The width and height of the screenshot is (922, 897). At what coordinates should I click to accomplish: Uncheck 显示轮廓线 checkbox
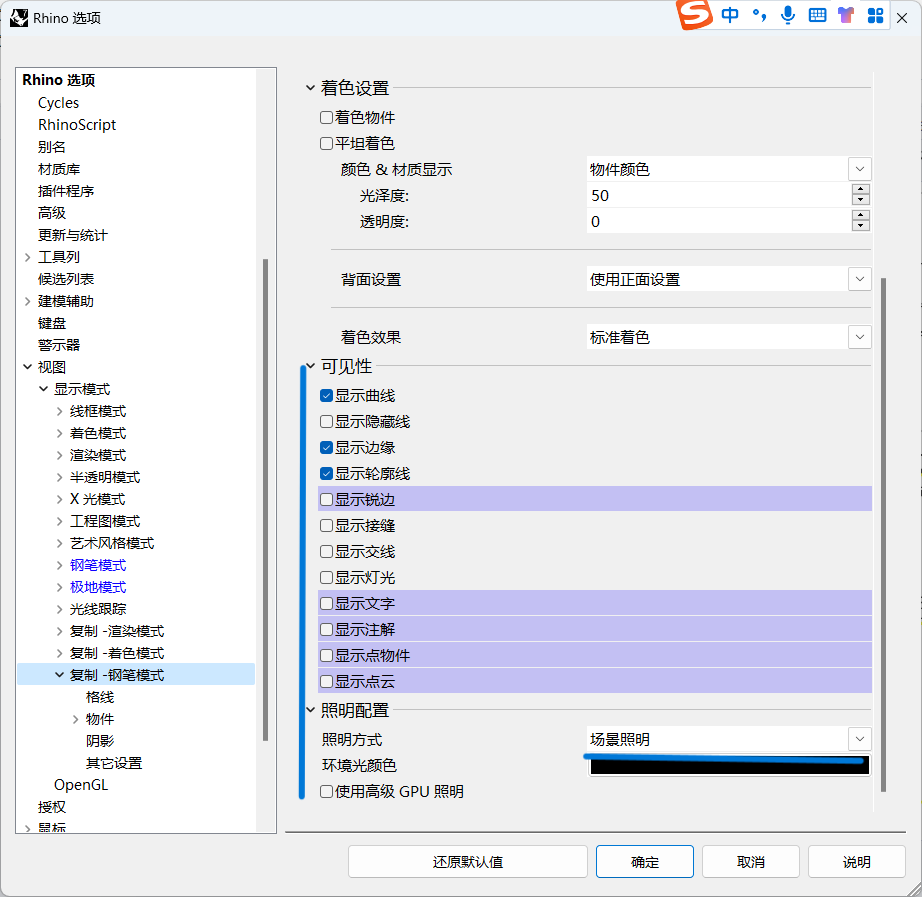(326, 473)
